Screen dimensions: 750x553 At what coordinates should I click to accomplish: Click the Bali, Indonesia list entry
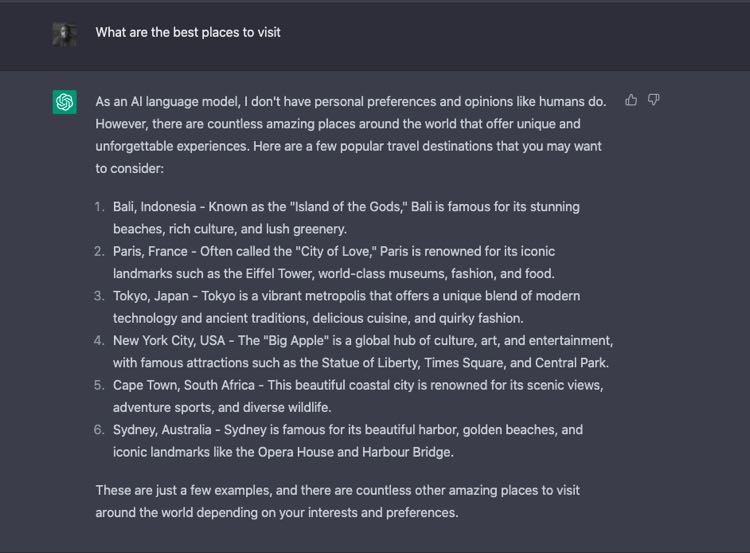(x=346, y=218)
